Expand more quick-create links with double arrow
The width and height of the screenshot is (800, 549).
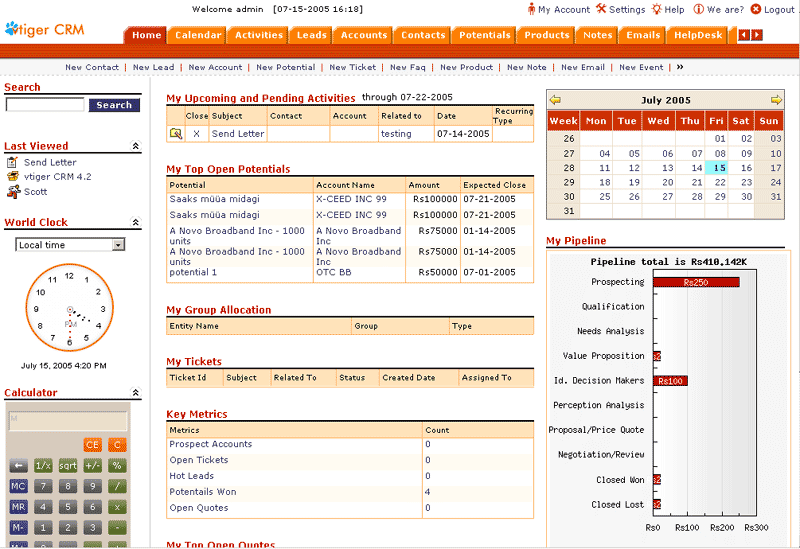click(x=680, y=67)
